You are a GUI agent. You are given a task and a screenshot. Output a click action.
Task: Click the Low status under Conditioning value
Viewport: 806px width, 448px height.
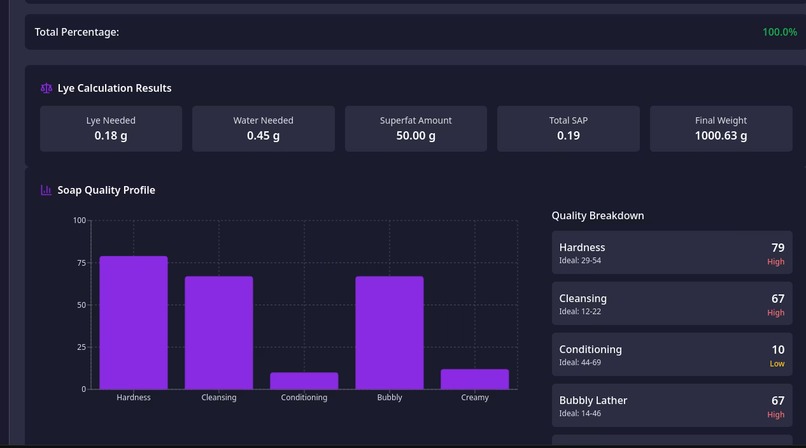click(777, 364)
